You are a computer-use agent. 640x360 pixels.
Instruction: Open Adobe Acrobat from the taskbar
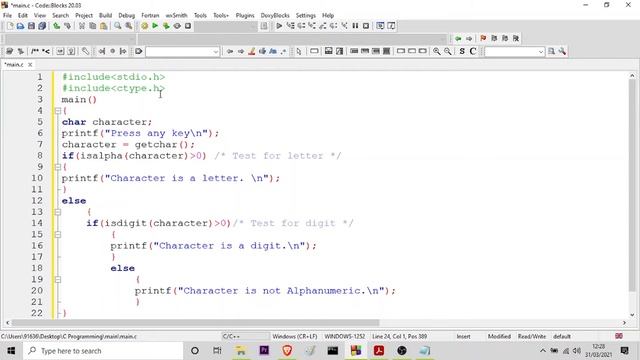coord(379,351)
